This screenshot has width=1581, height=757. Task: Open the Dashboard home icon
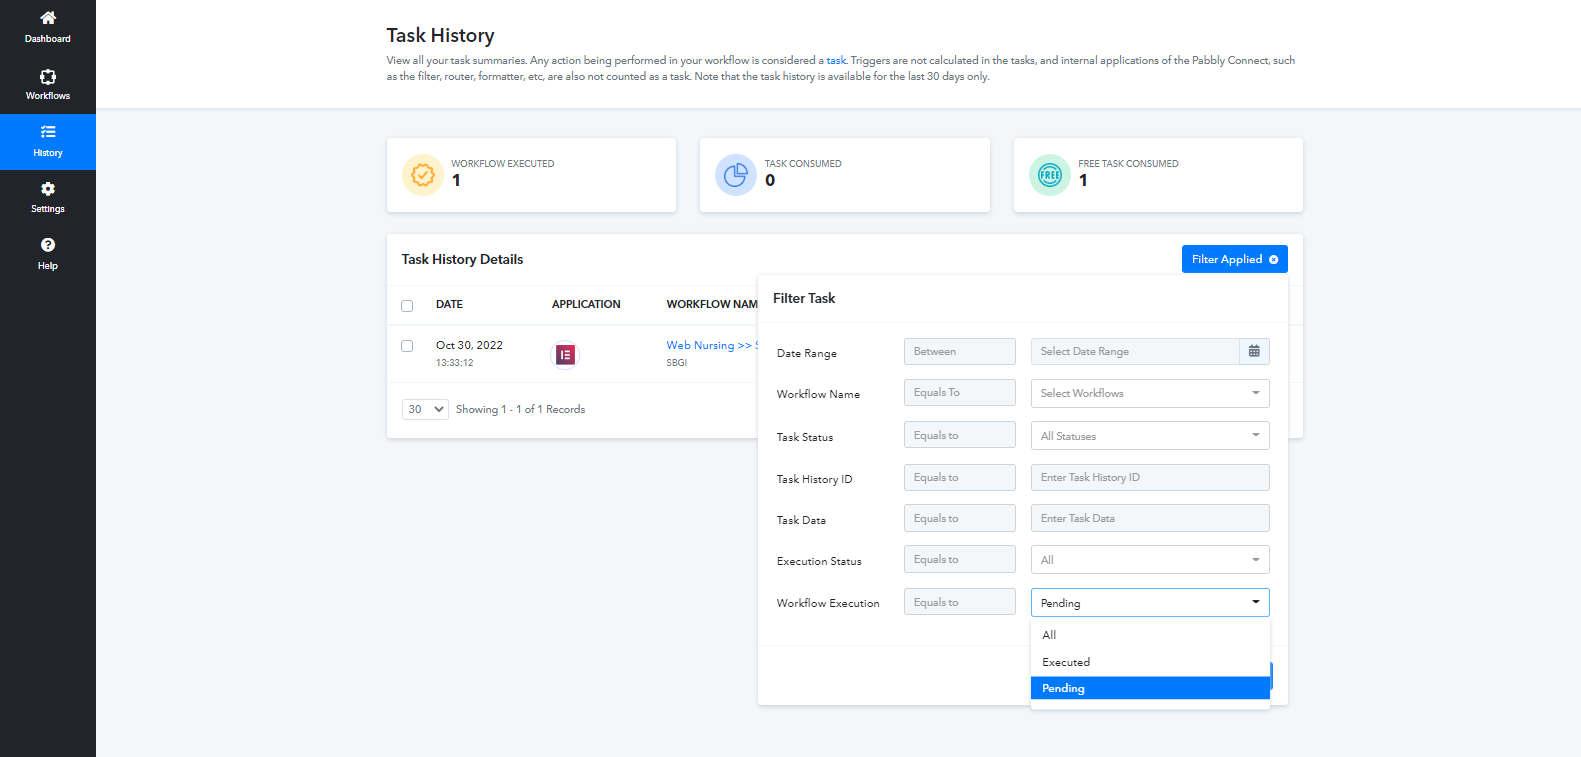click(48, 18)
